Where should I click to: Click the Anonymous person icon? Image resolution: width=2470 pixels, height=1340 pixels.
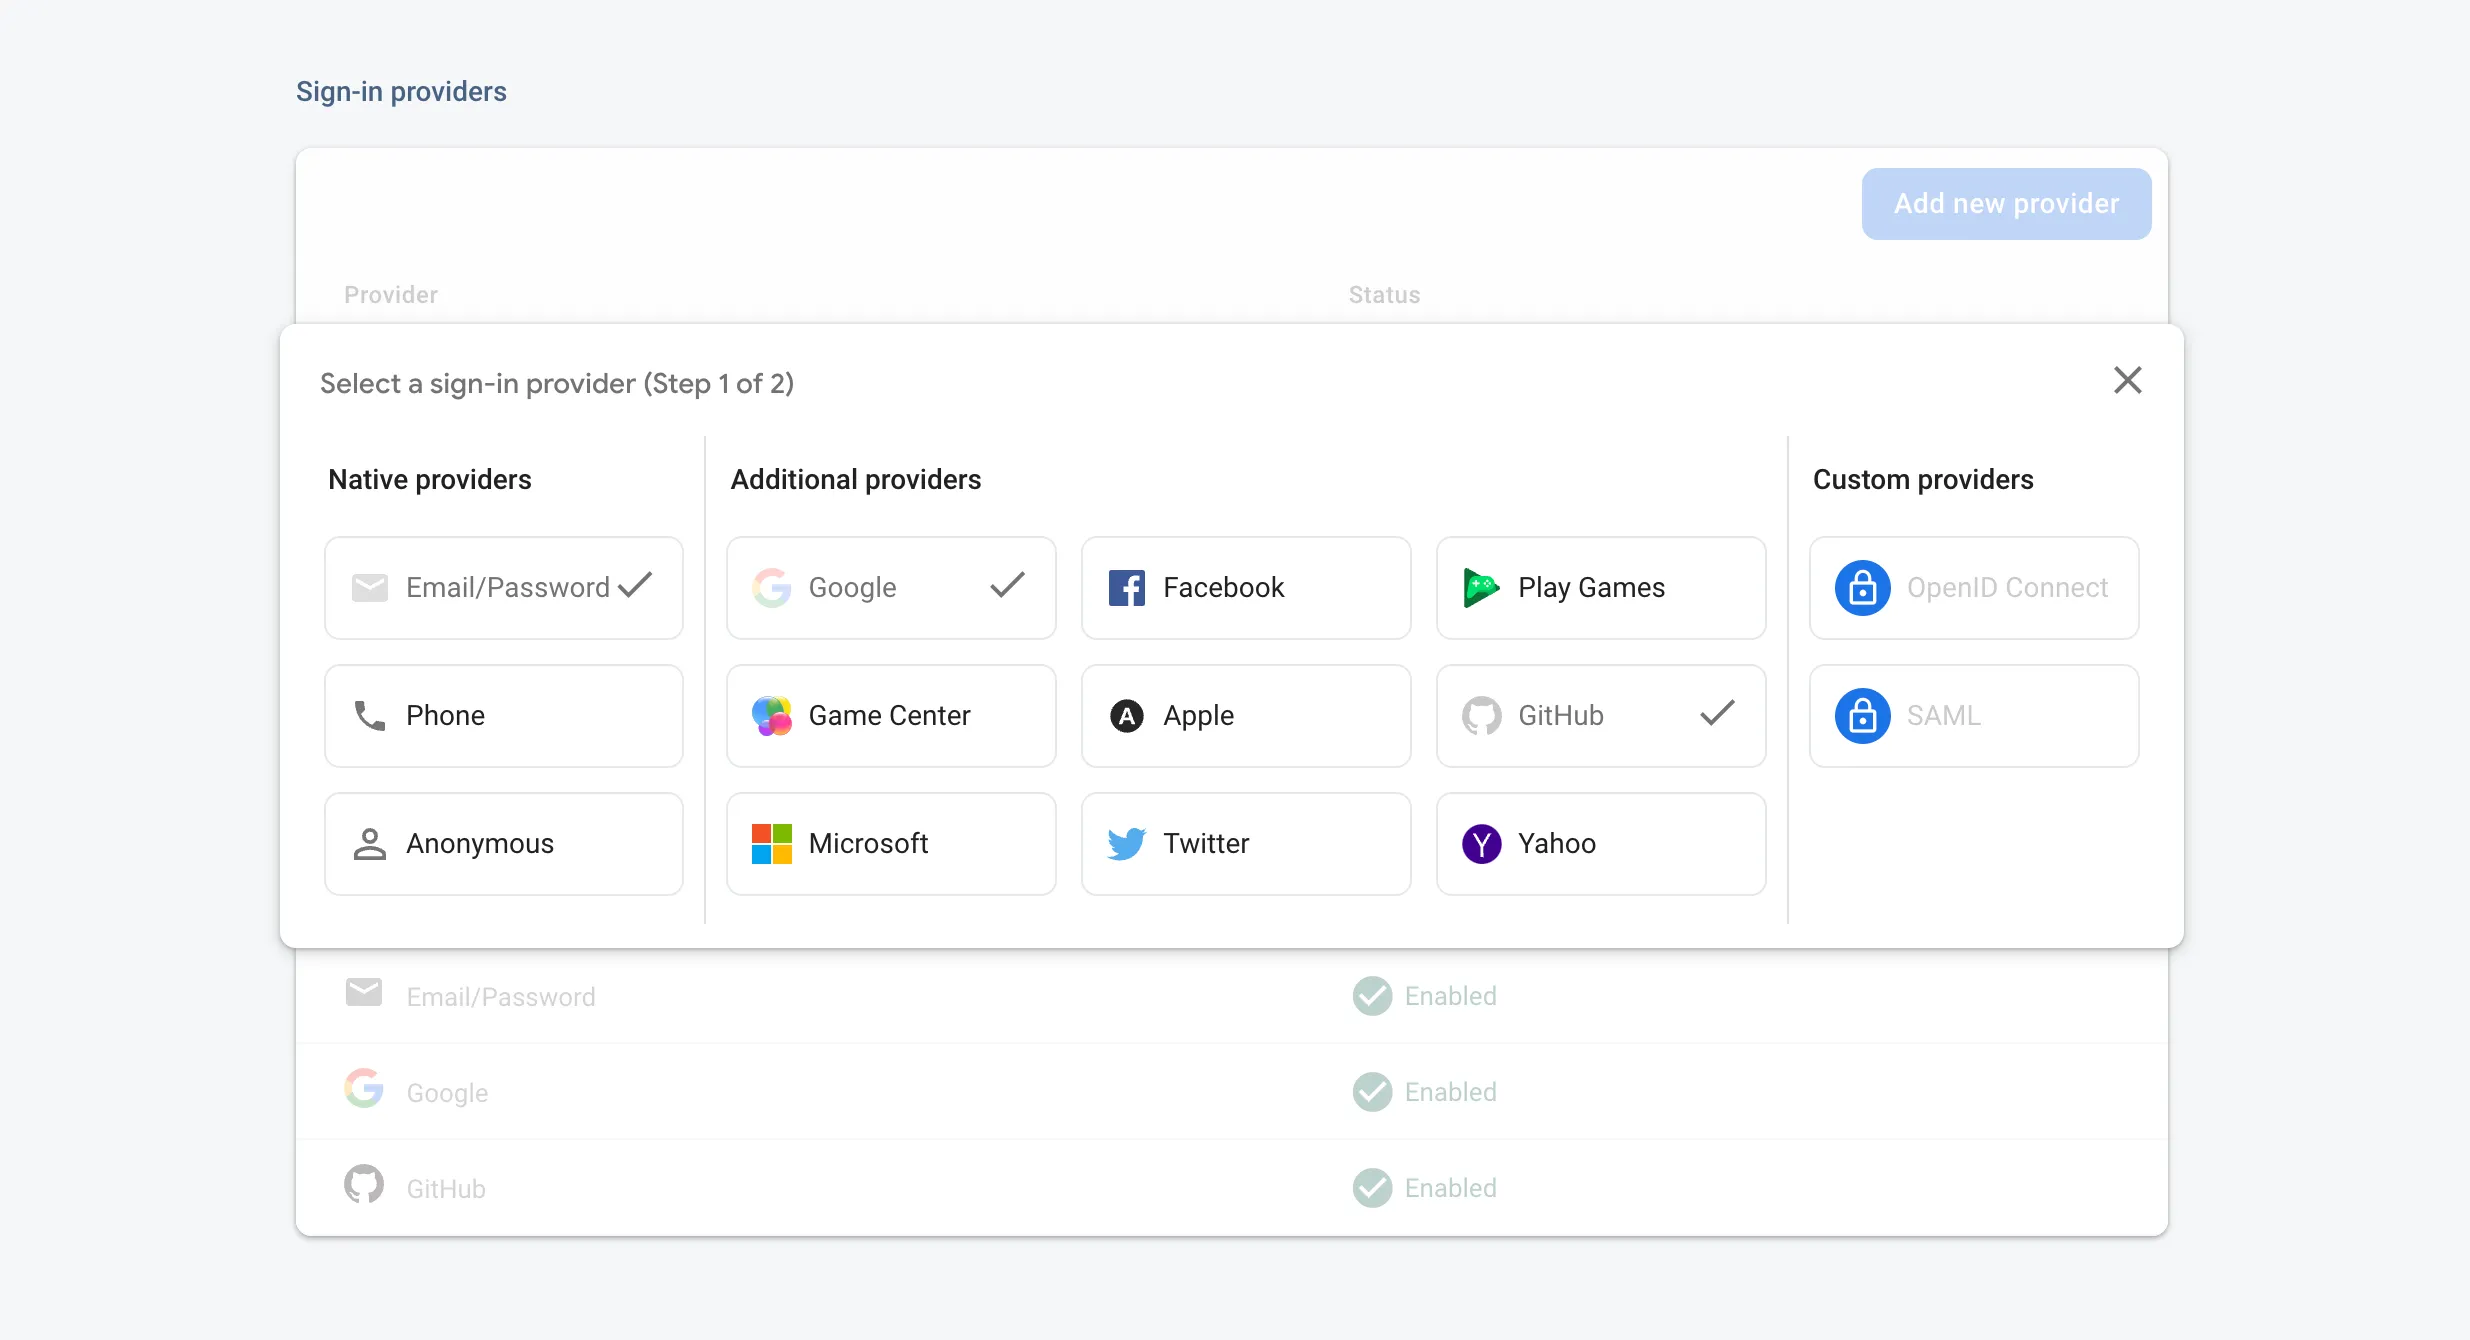point(369,844)
